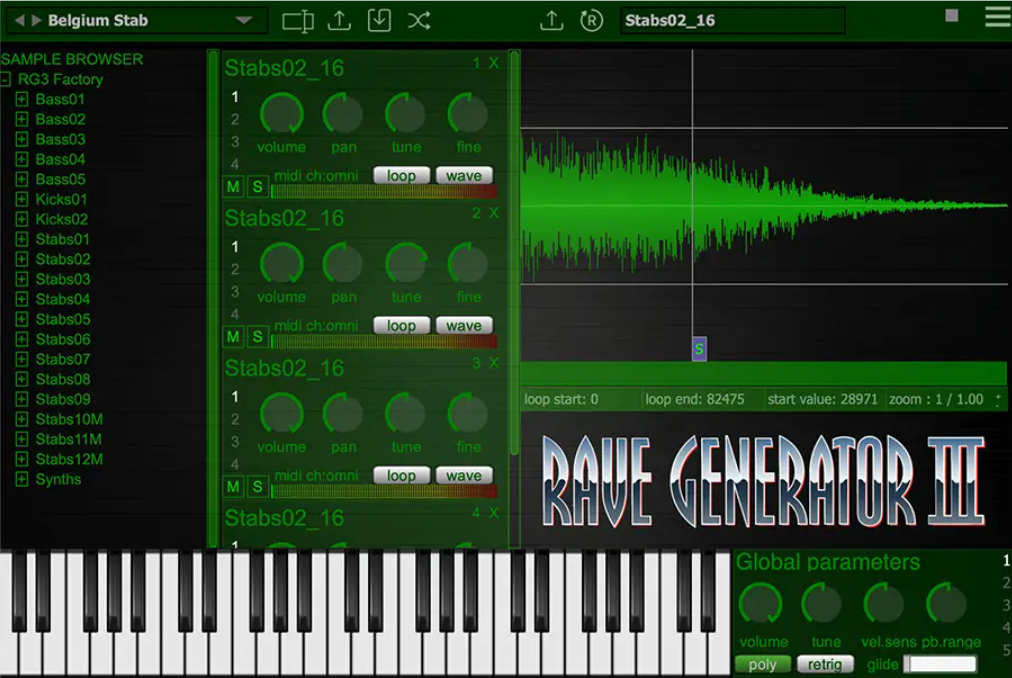The width and height of the screenshot is (1012, 678).
Task: Expand the Bass03 folder plus icon
Action: click(21, 139)
